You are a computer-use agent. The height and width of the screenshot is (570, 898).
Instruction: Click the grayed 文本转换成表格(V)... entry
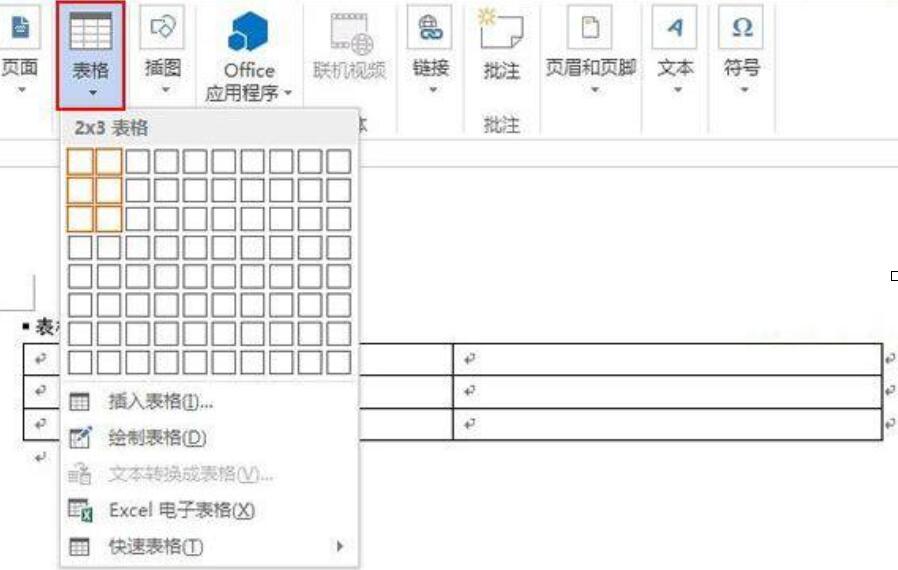[x=210, y=474]
